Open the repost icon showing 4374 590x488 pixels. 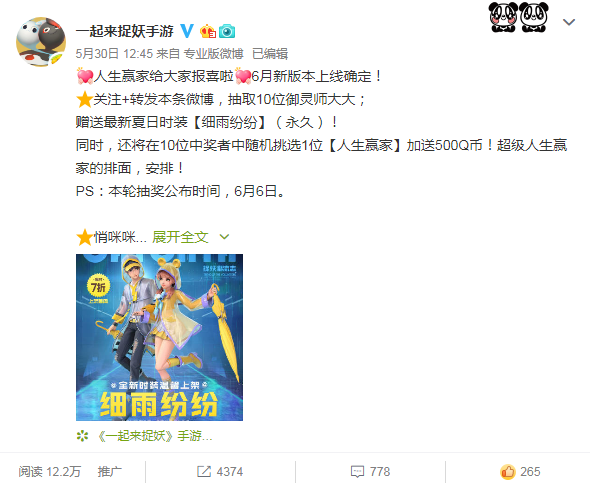[x=220, y=471]
